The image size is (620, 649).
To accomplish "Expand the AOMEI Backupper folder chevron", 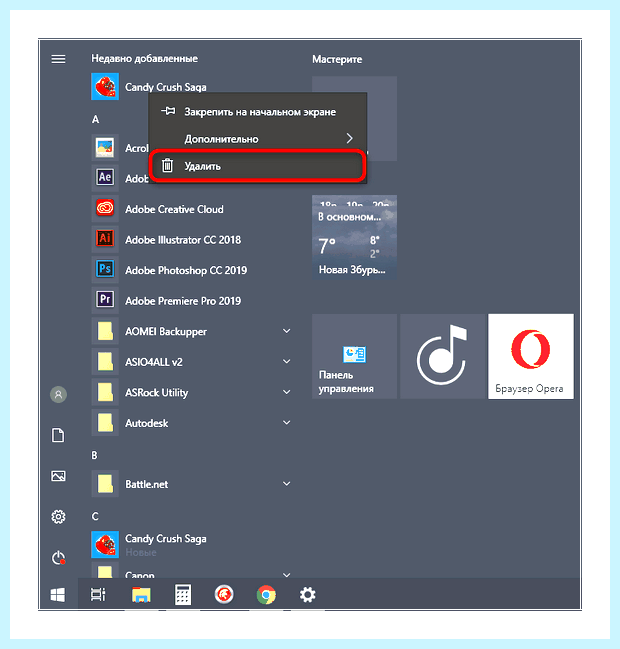I will coord(286,331).
